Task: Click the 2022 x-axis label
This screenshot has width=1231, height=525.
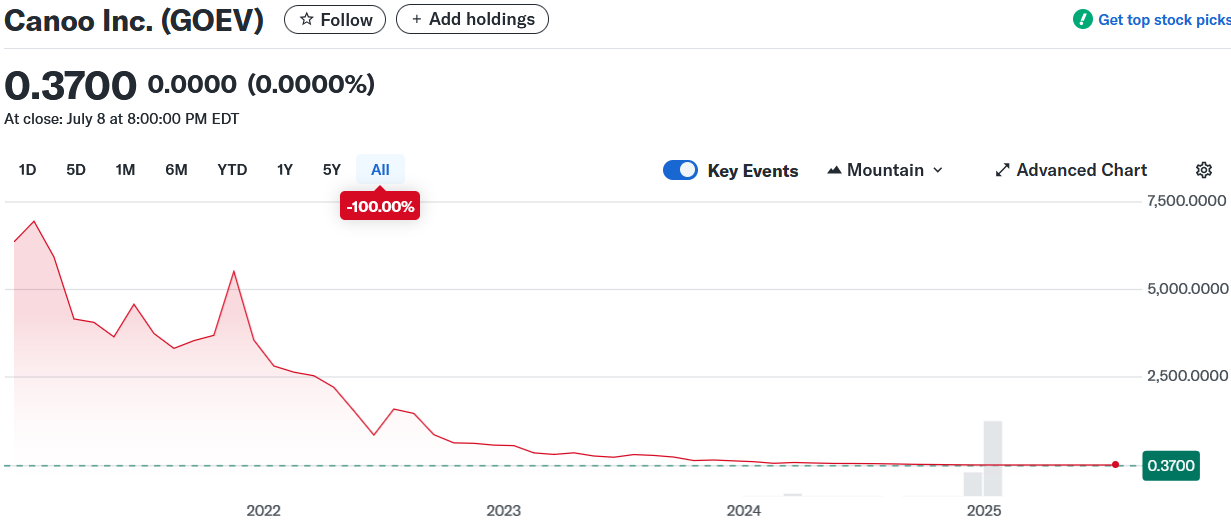Action: [x=264, y=511]
